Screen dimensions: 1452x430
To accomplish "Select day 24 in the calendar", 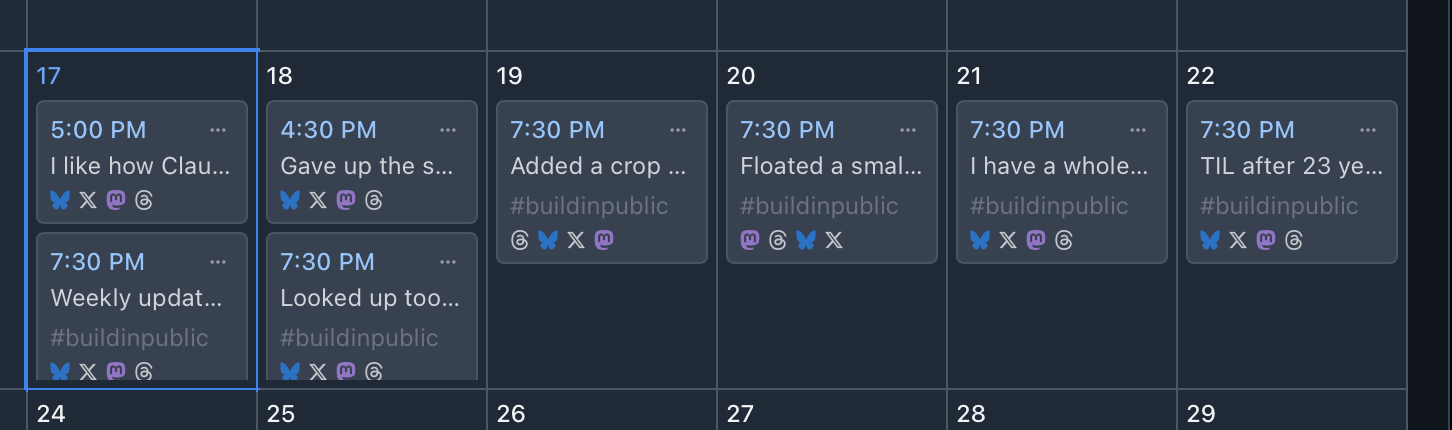I will pyautogui.click(x=51, y=413).
